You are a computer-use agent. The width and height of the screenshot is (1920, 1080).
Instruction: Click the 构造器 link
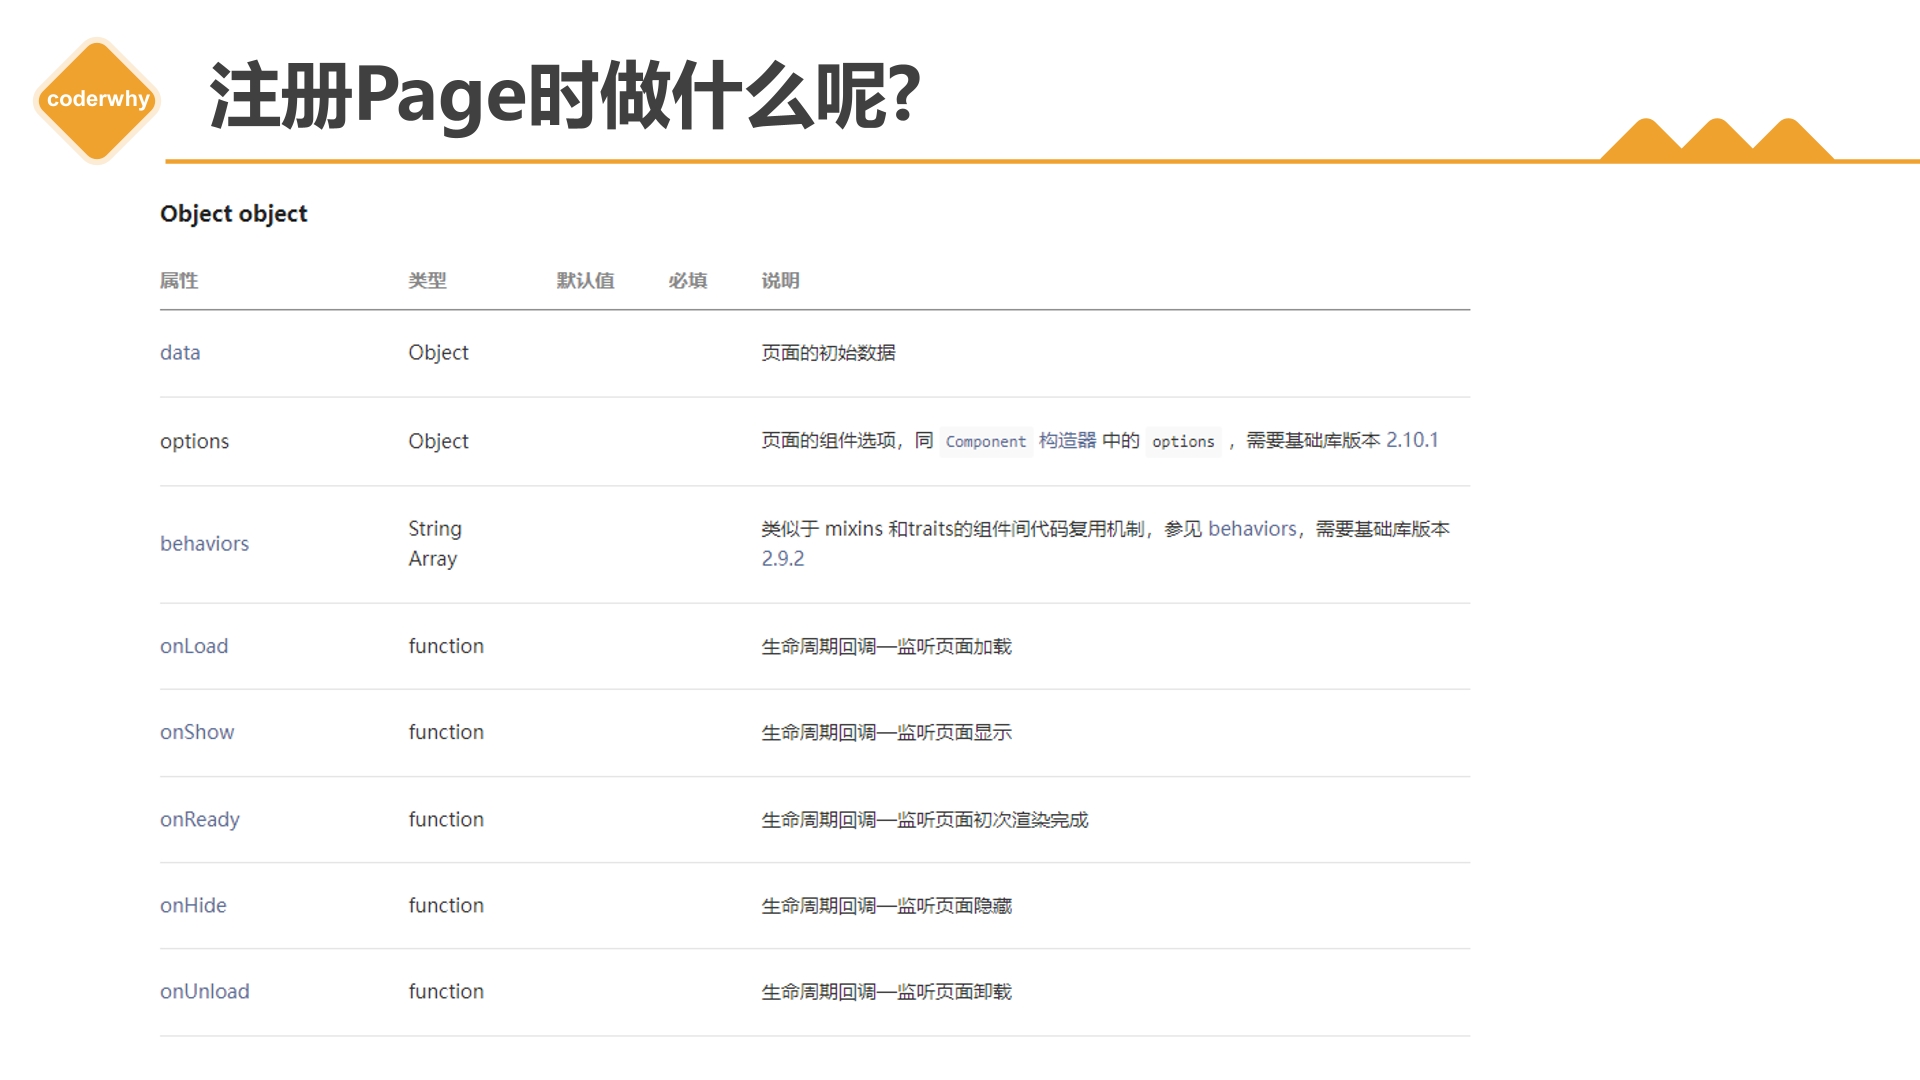tap(1067, 440)
